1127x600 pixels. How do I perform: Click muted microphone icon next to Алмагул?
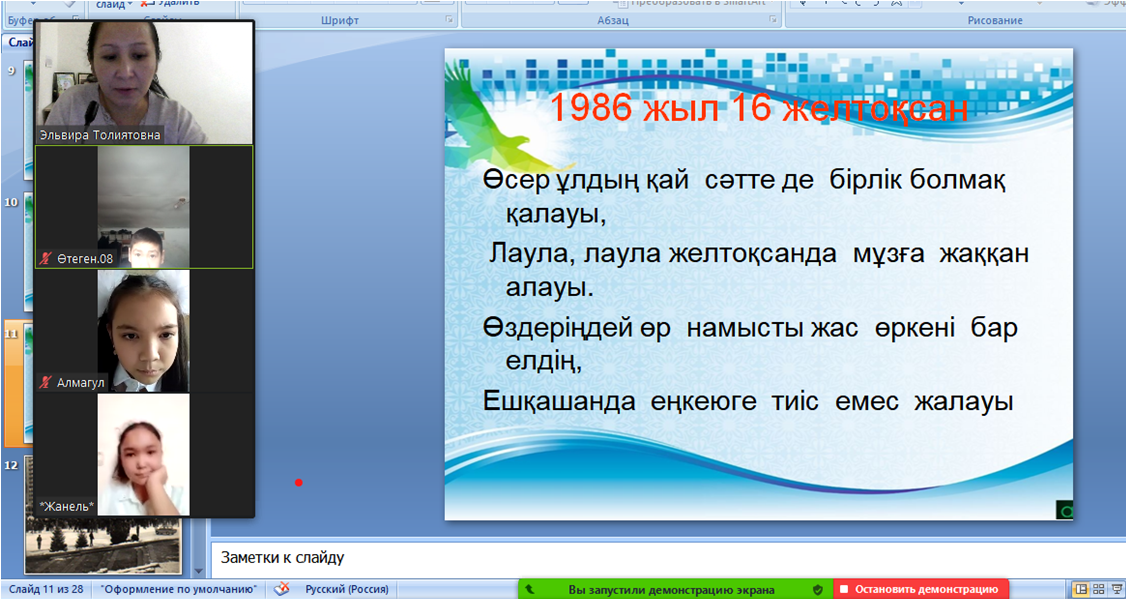pyautogui.click(x=45, y=383)
